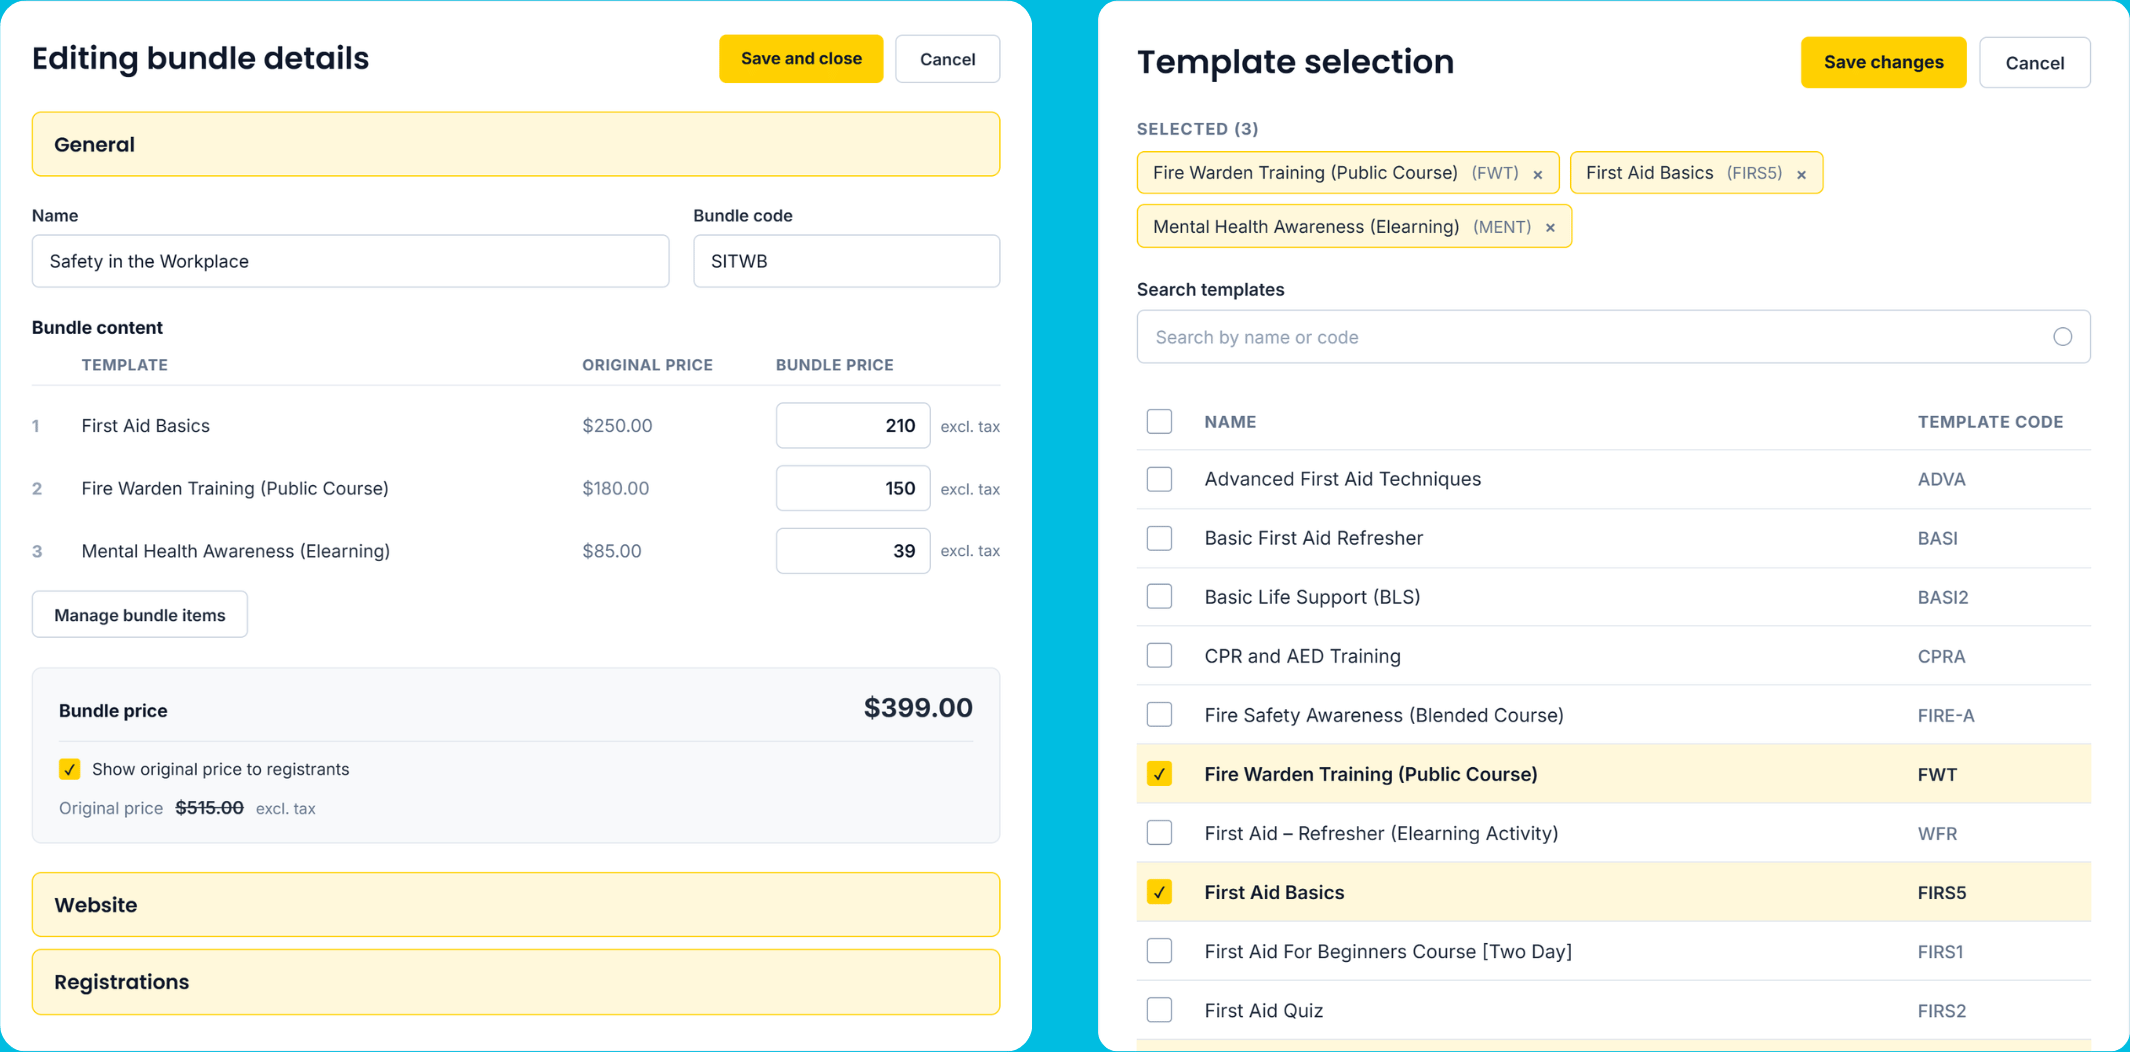Check Fire Safety Awareness (Blended Course) checkbox
Image resolution: width=2130 pixels, height=1052 pixels.
(1159, 715)
